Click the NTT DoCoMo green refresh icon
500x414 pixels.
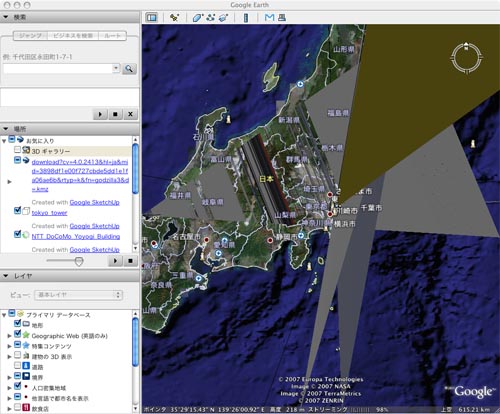(x=26, y=235)
